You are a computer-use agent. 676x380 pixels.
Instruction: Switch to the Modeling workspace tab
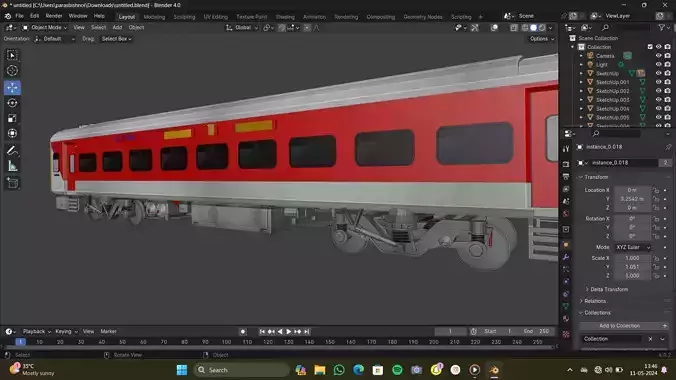pyautogui.click(x=154, y=17)
